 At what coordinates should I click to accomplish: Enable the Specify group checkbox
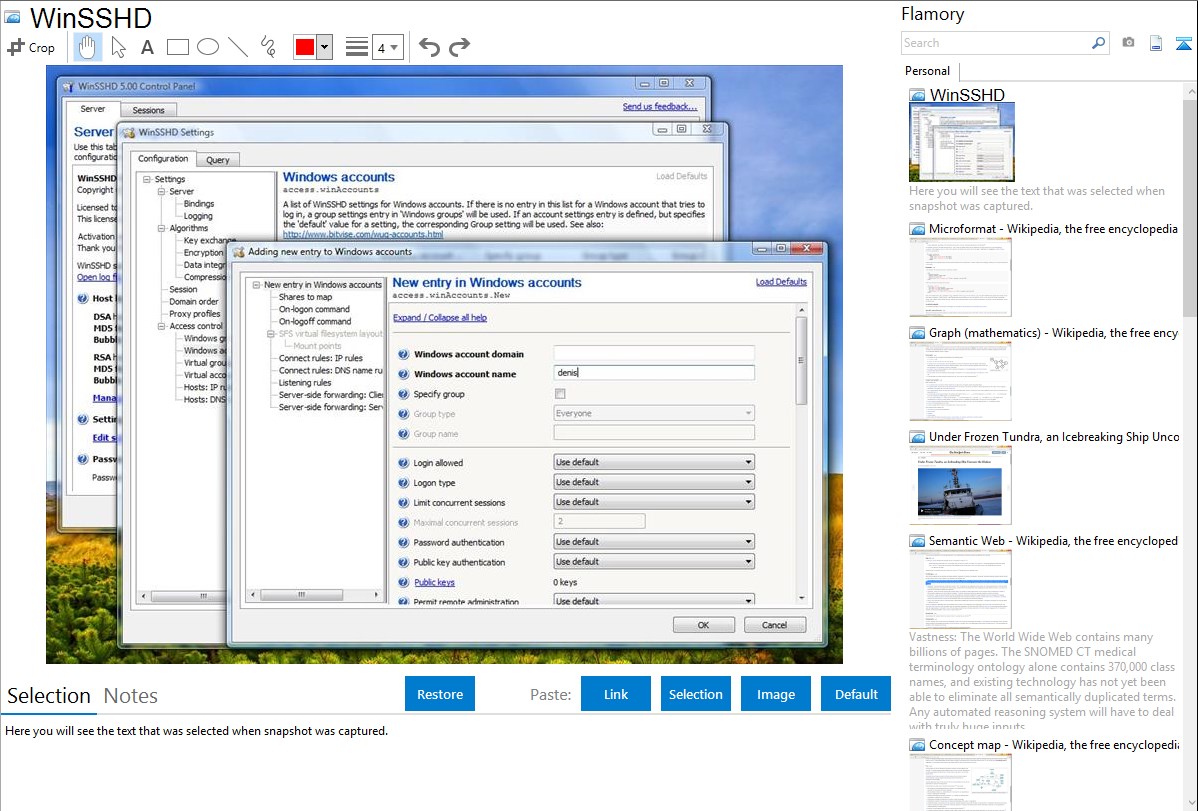tap(560, 394)
